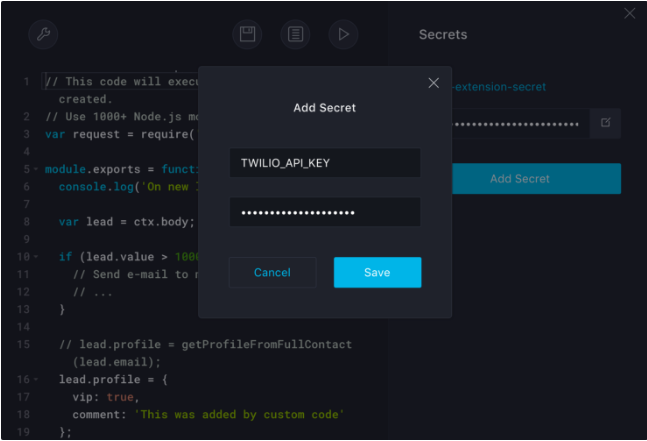
Task: Edit the extension-secret value icon
Action: coord(605,123)
